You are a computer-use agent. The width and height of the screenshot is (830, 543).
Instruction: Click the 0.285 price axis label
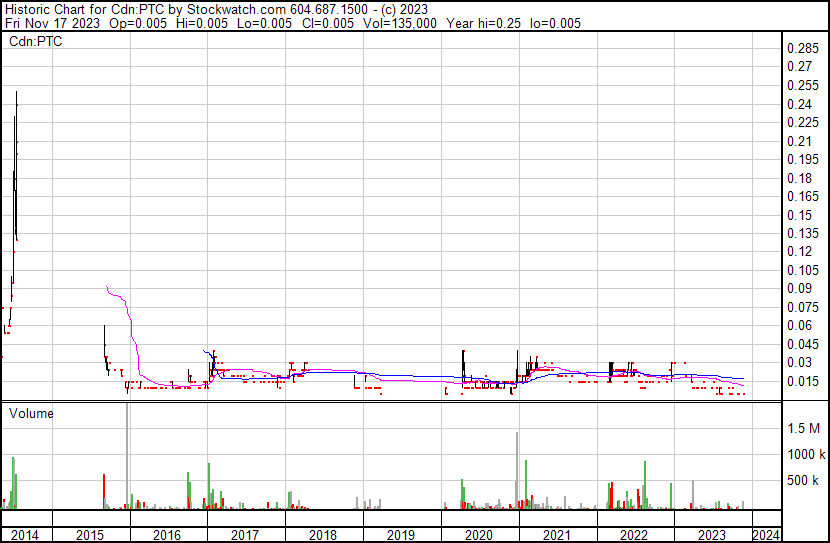[803, 48]
